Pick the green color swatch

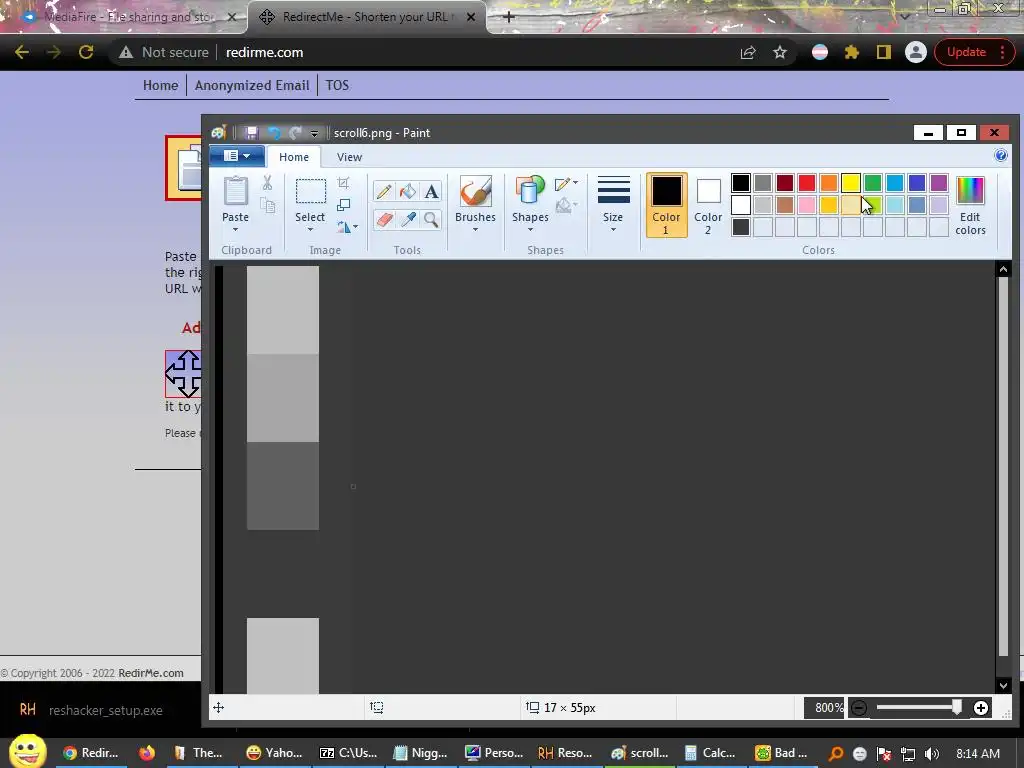tap(872, 183)
